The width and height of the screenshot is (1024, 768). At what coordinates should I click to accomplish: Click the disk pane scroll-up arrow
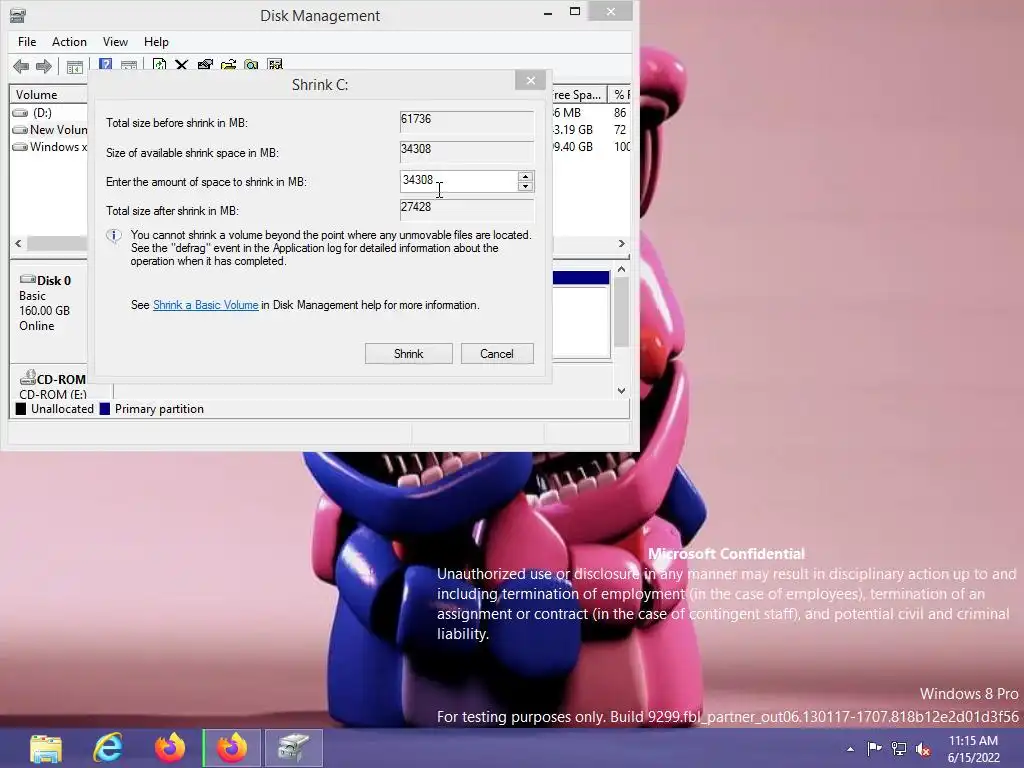tap(621, 269)
